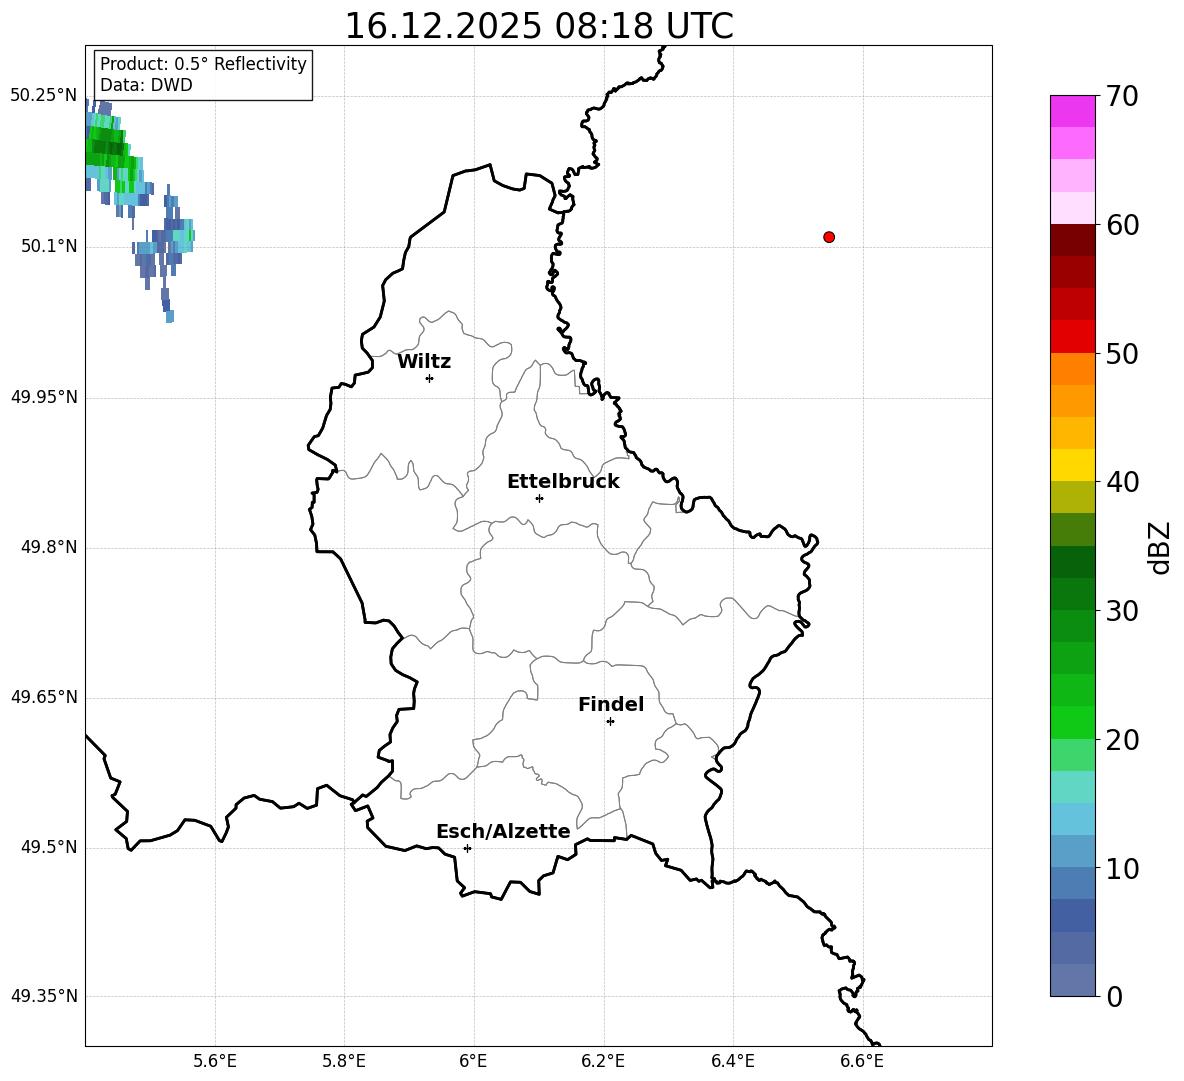Click the 6.4°E longitude label
Screen dimensions: 1184x1081
pyautogui.click(x=732, y=1061)
